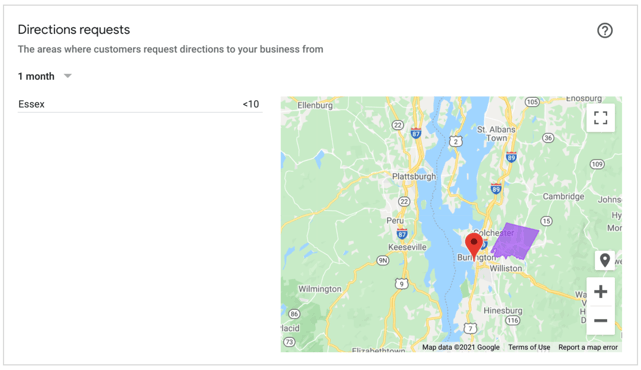This screenshot has height=370, width=641.
Task: Click the zoom in plus button
Action: click(x=600, y=292)
